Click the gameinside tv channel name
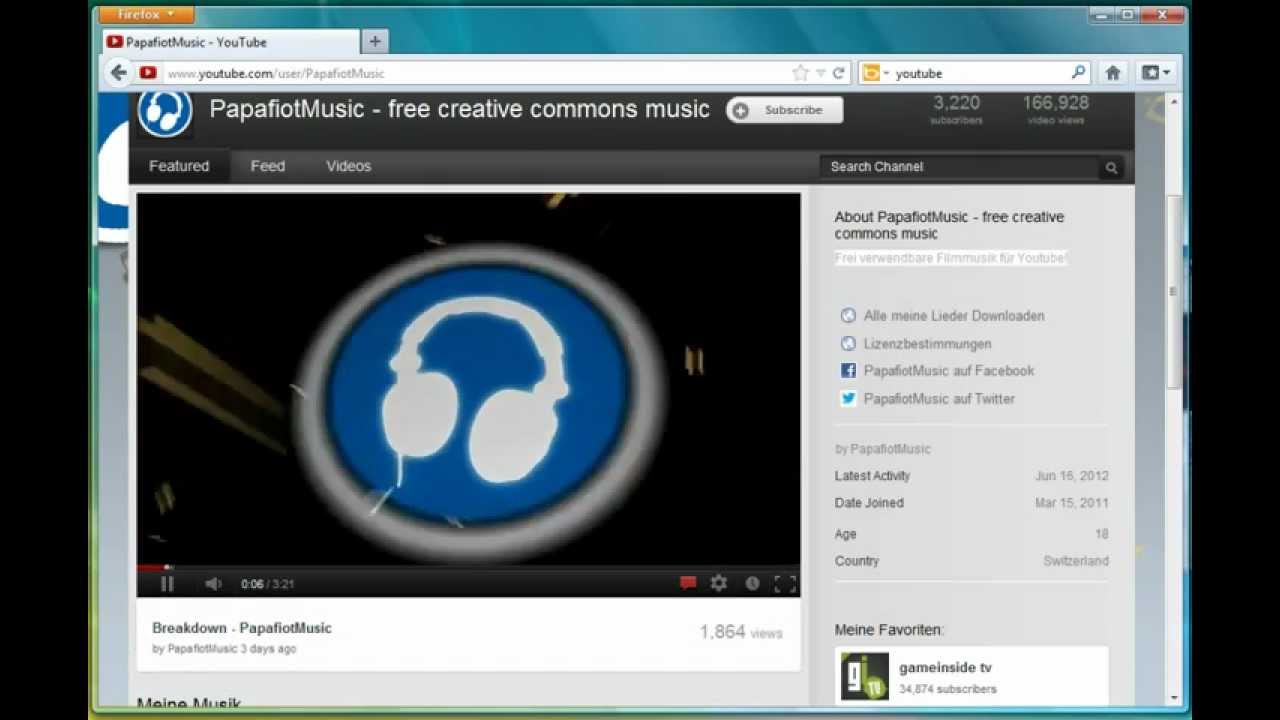Viewport: 1280px width, 720px height. coord(945,668)
